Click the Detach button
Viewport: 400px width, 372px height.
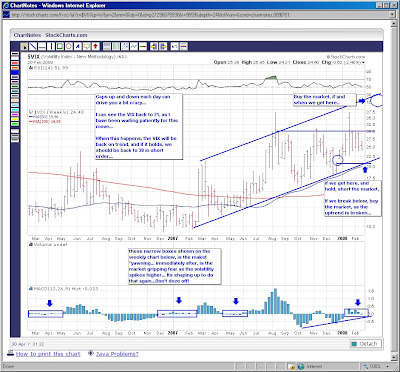click(x=365, y=344)
